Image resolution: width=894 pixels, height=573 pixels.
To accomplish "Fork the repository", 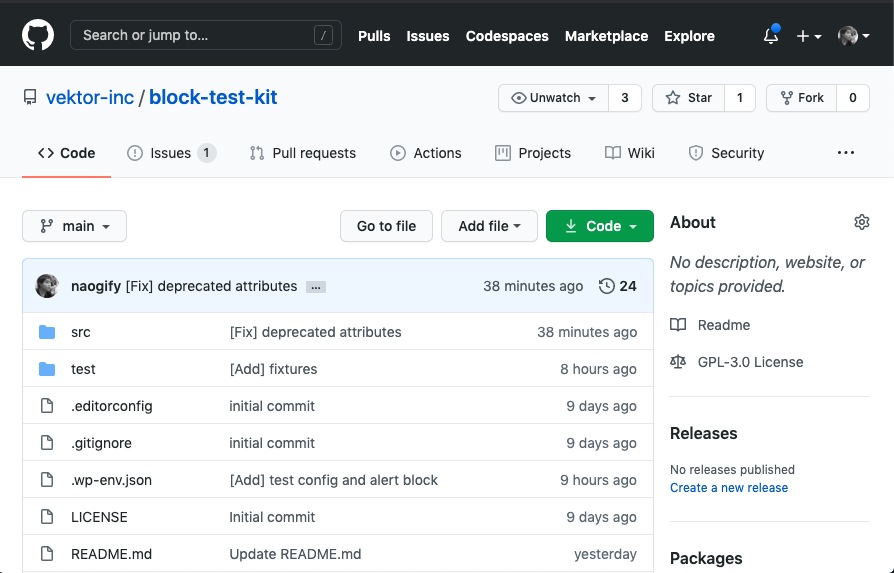I will tap(802, 98).
